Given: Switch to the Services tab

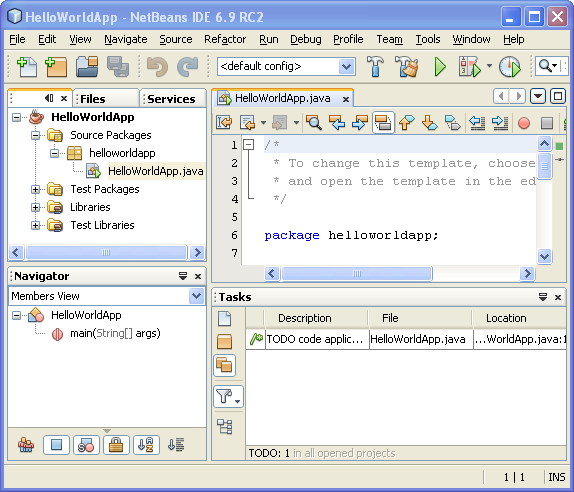Looking at the screenshot, I should 172,99.
